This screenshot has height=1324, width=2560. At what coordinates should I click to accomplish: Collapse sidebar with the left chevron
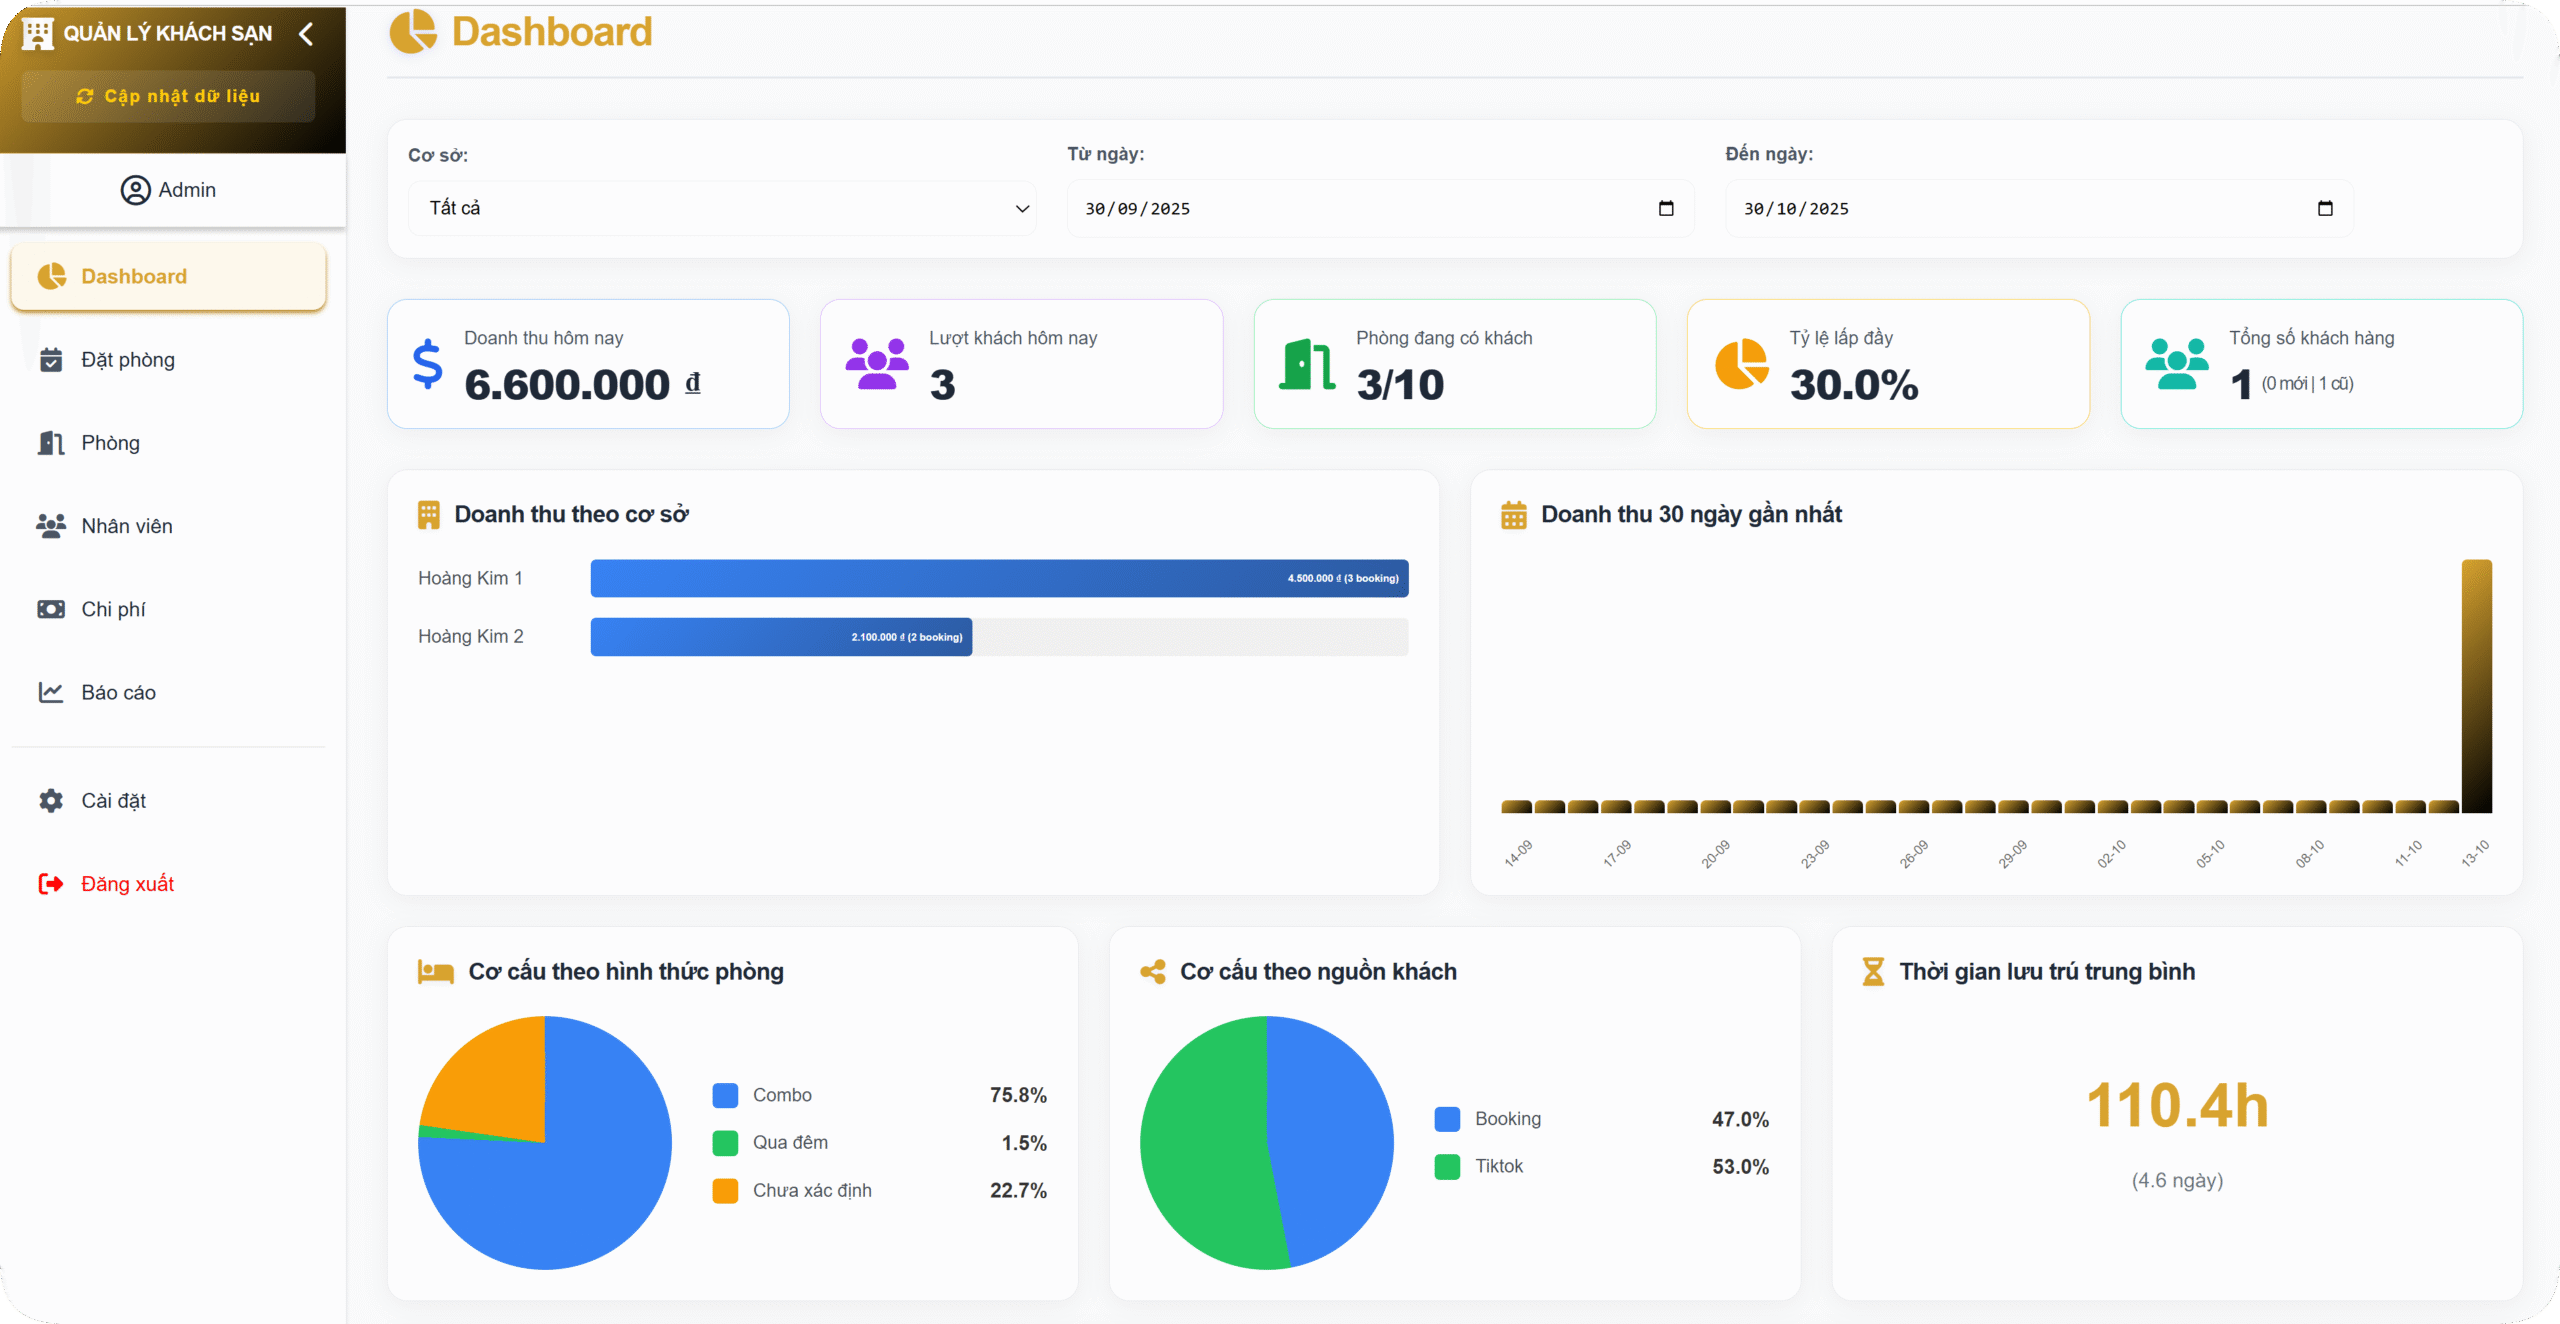tap(306, 34)
